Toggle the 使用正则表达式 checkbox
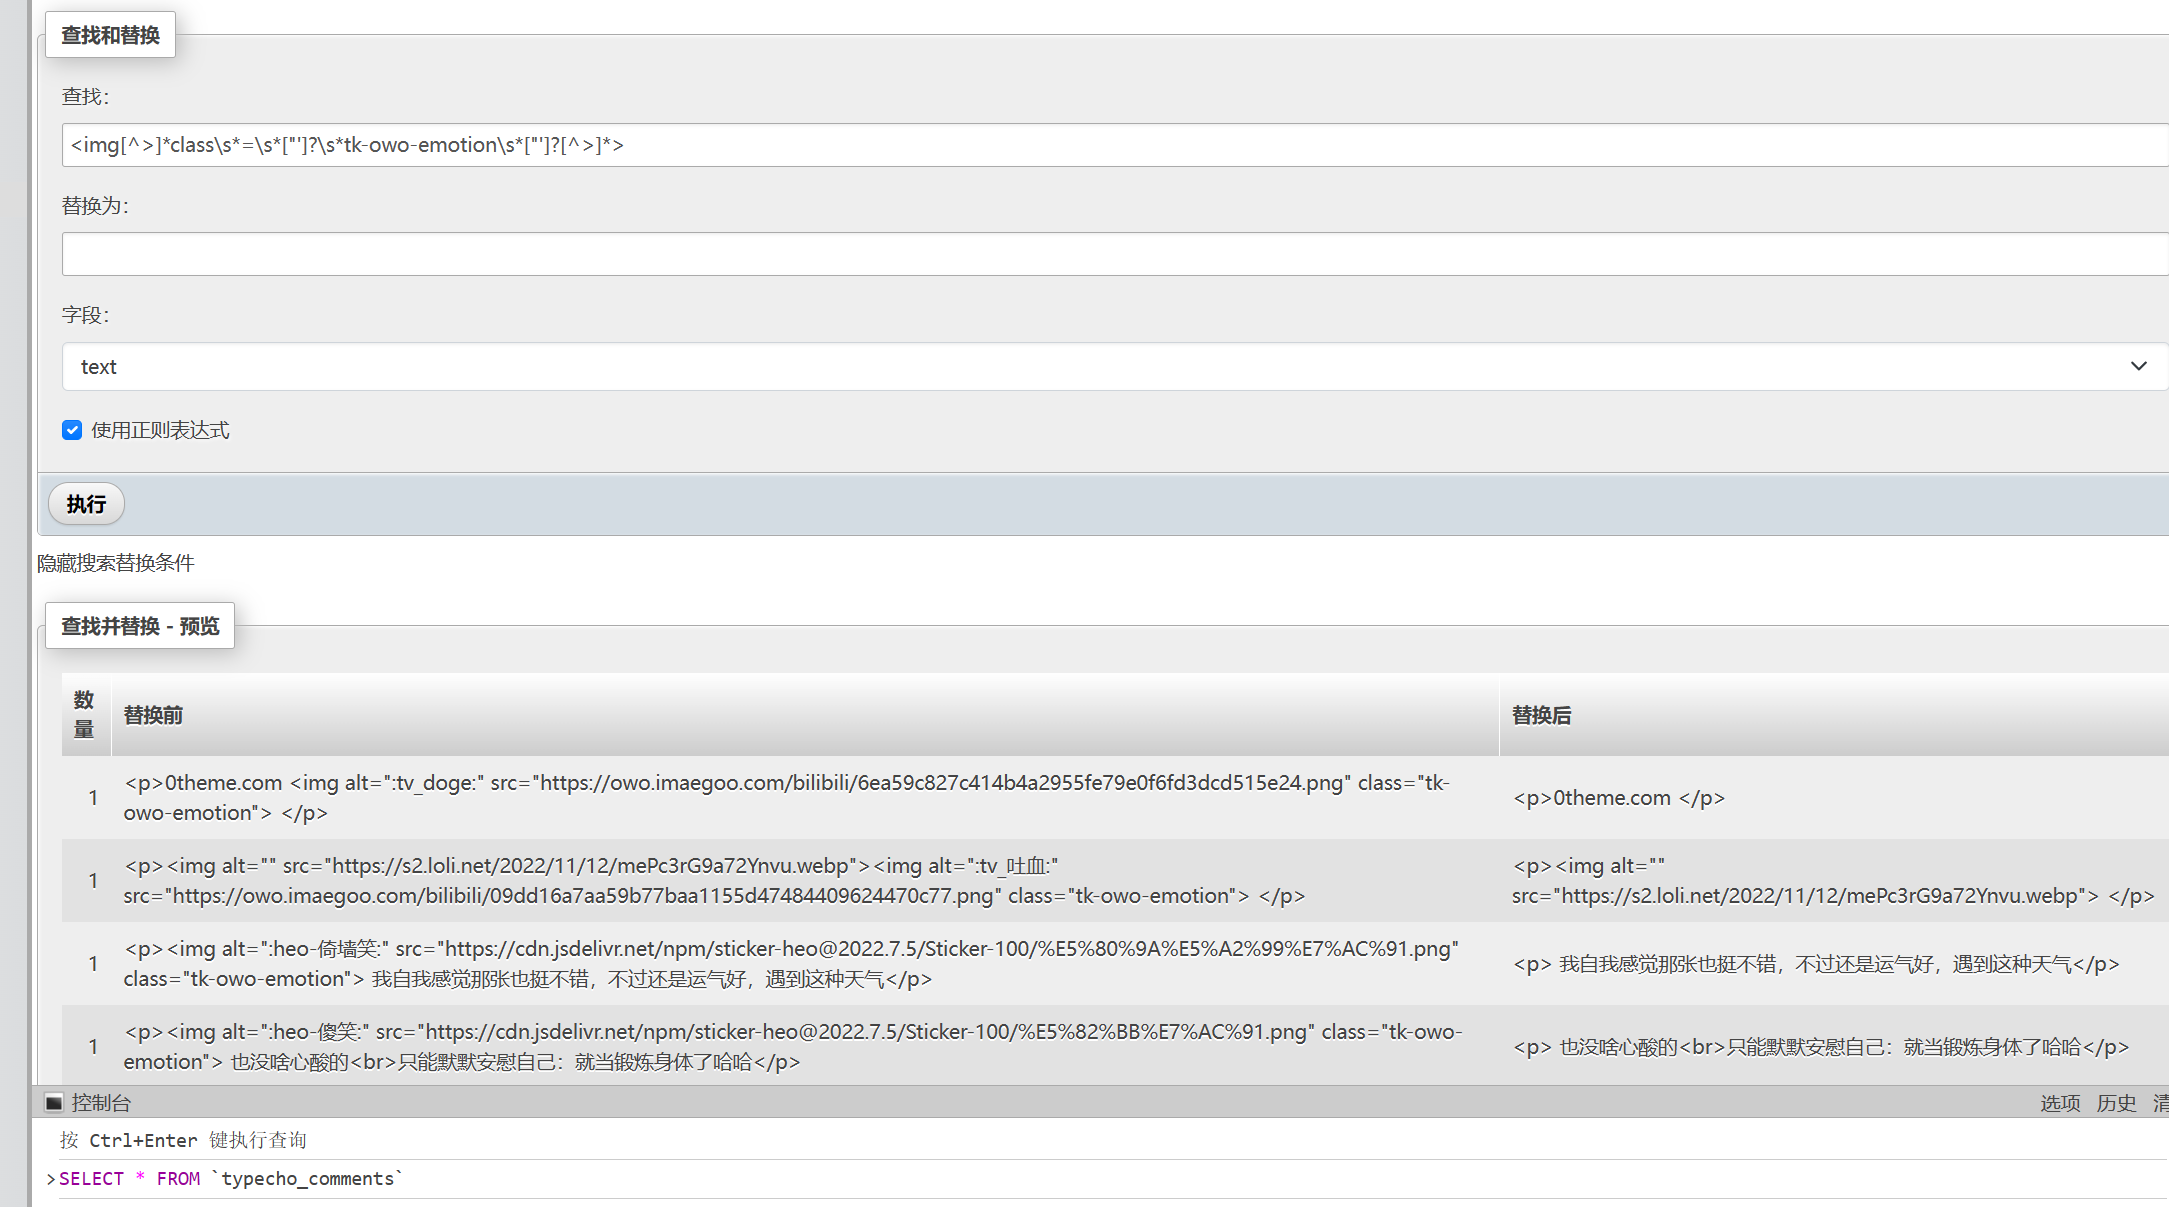This screenshot has height=1207, width=2169. coord(72,430)
